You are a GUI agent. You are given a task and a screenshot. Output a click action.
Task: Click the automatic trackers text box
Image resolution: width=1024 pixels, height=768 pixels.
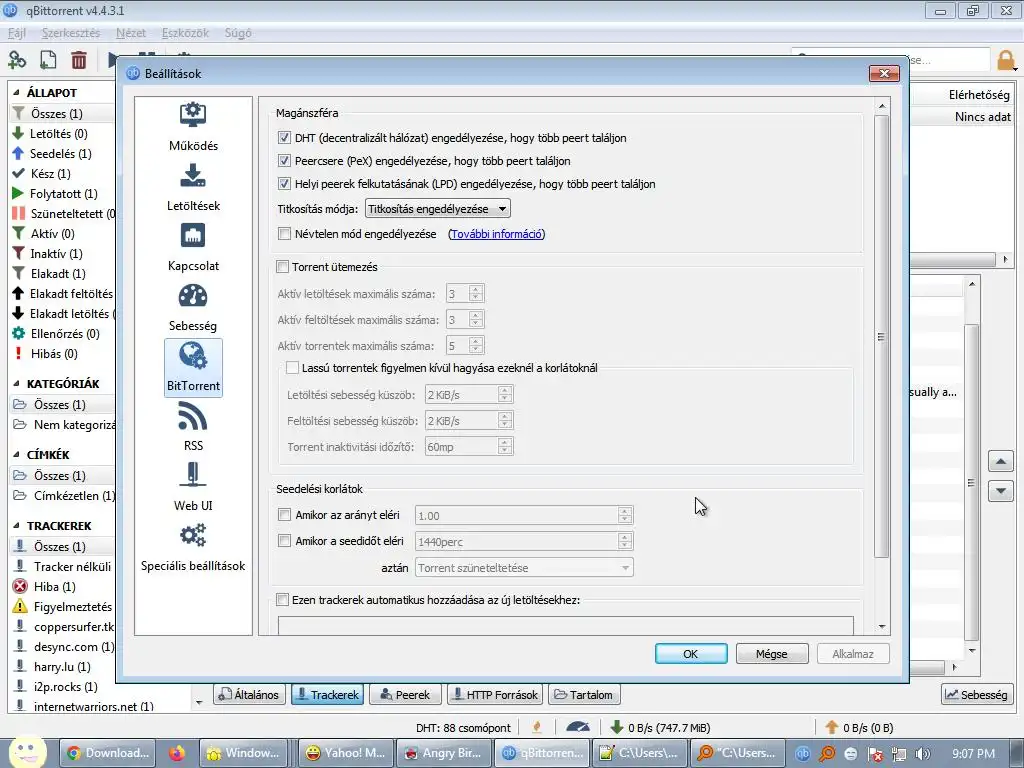566,626
